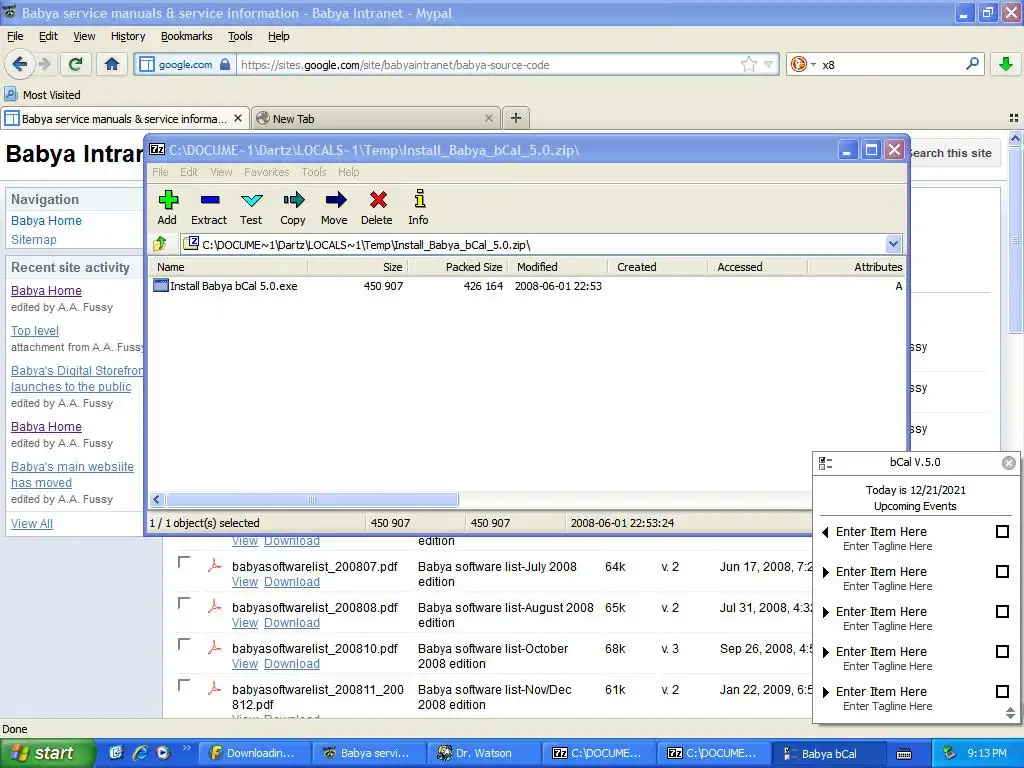Open the Favorites menu in 7-Zip
This screenshot has width=1024, height=768.
266,172
